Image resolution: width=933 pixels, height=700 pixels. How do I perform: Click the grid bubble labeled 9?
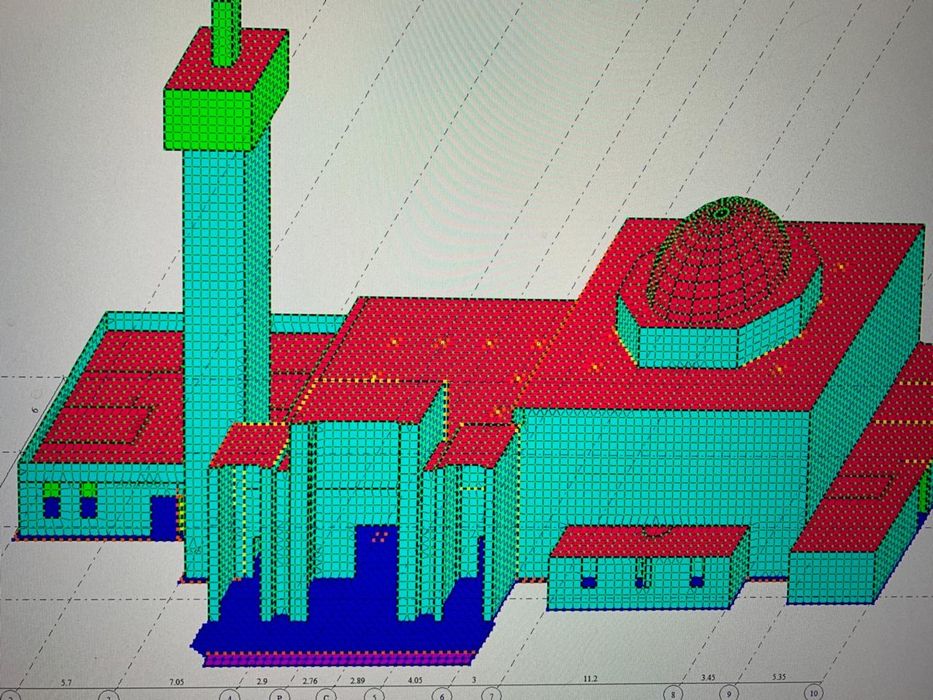click(730, 693)
